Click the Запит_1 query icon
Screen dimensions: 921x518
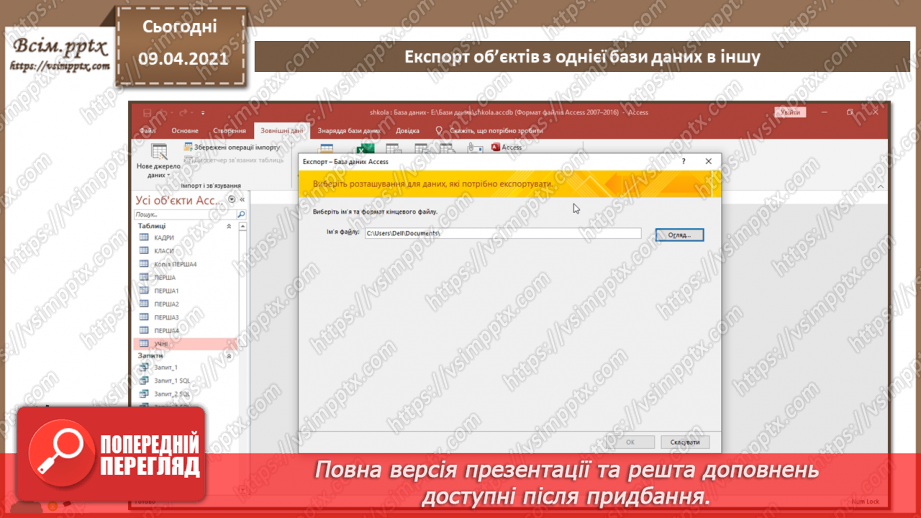(x=144, y=367)
